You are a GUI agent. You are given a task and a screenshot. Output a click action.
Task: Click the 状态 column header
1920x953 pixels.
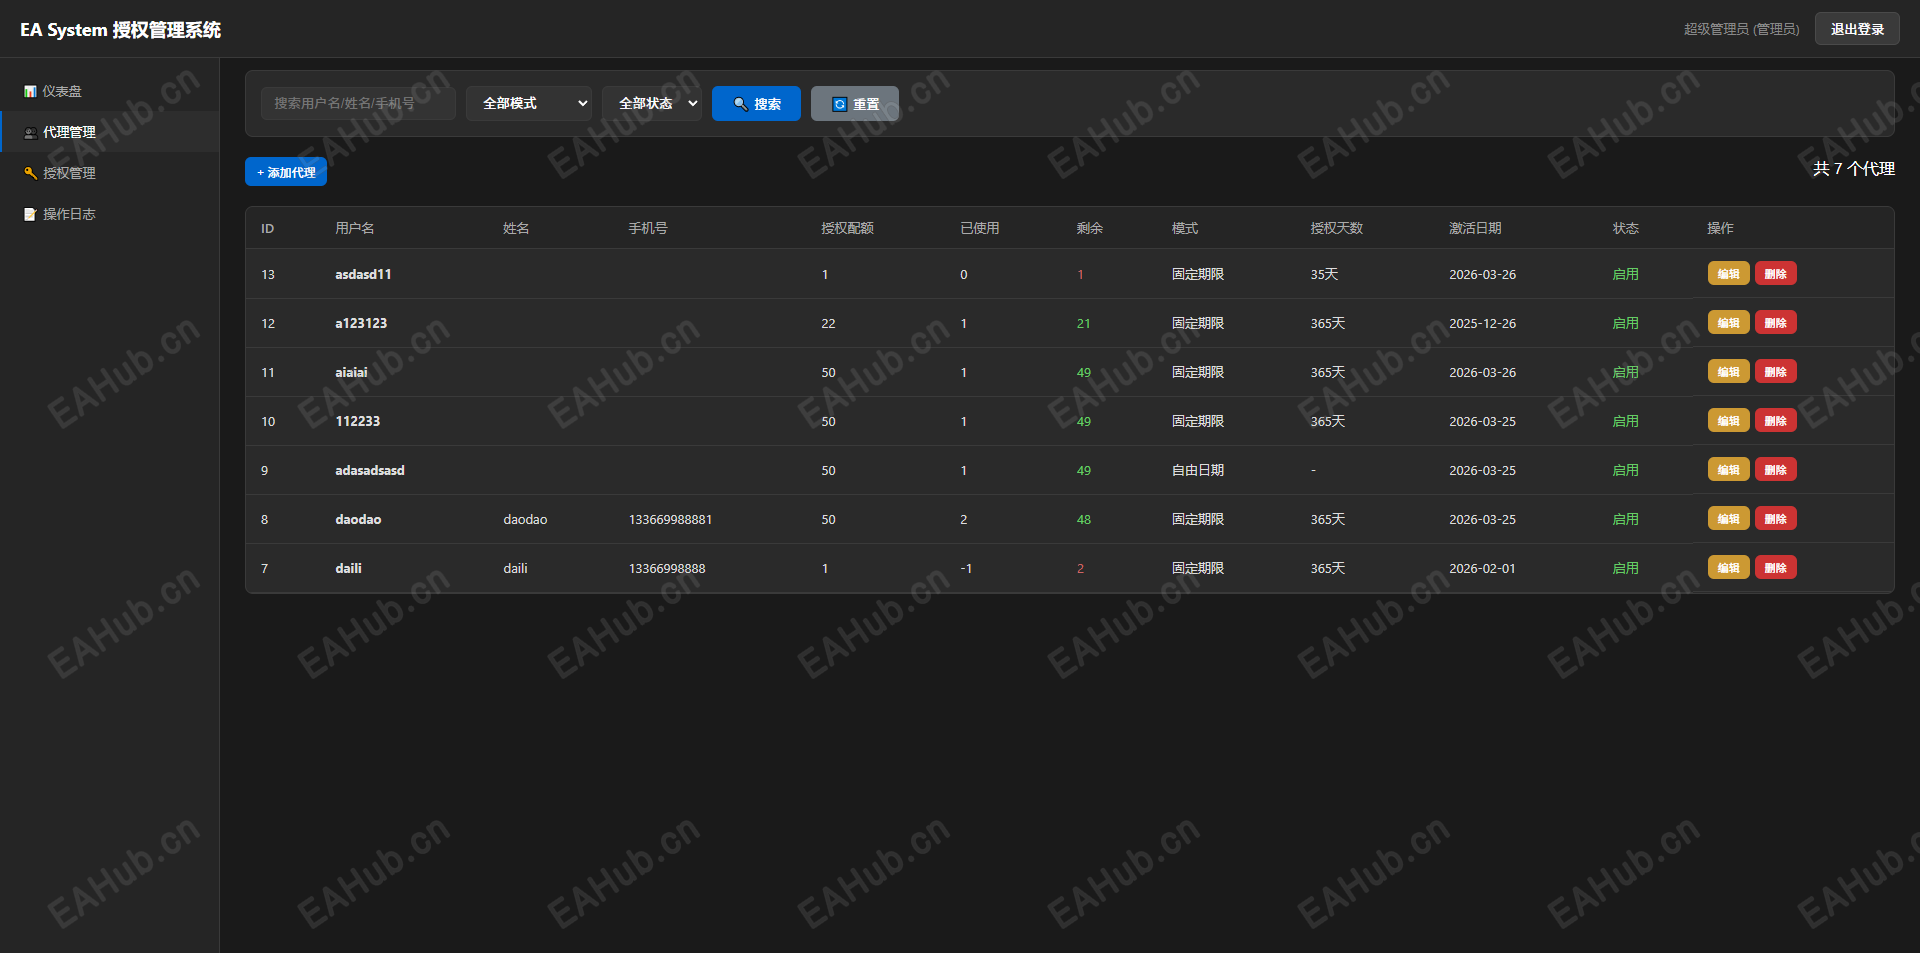click(1626, 228)
